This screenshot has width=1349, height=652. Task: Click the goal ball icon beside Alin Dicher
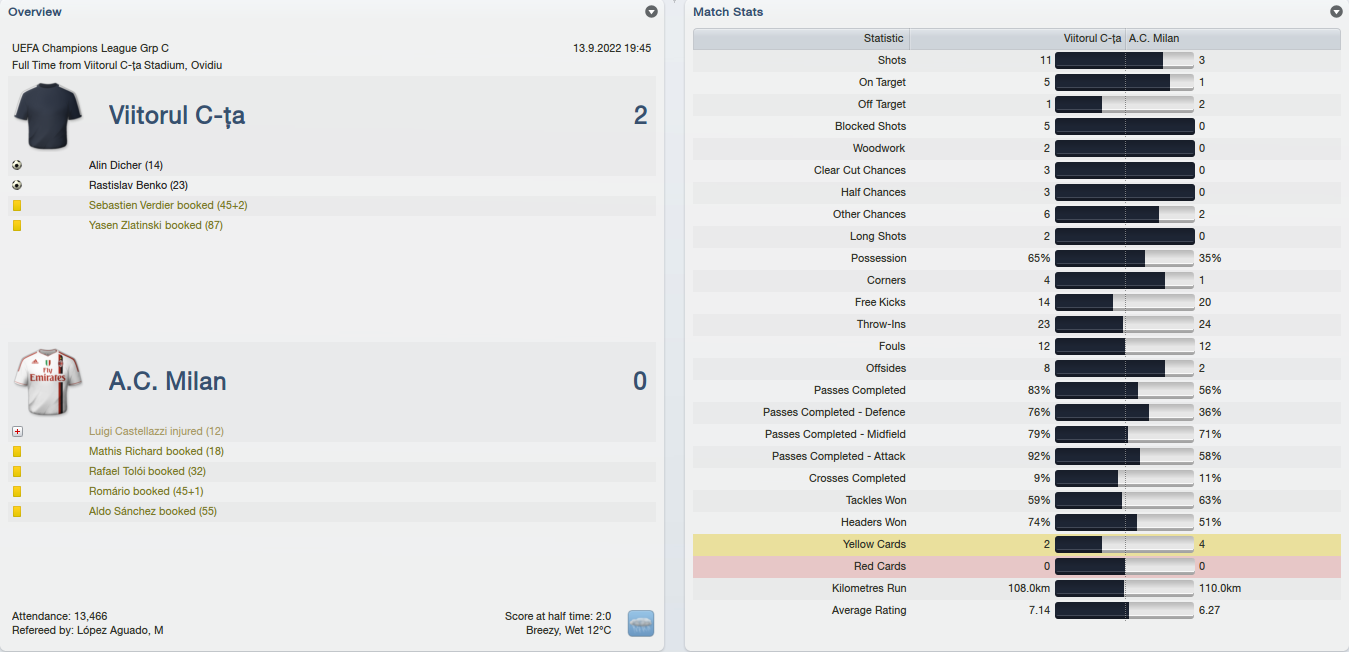pyautogui.click(x=17, y=165)
